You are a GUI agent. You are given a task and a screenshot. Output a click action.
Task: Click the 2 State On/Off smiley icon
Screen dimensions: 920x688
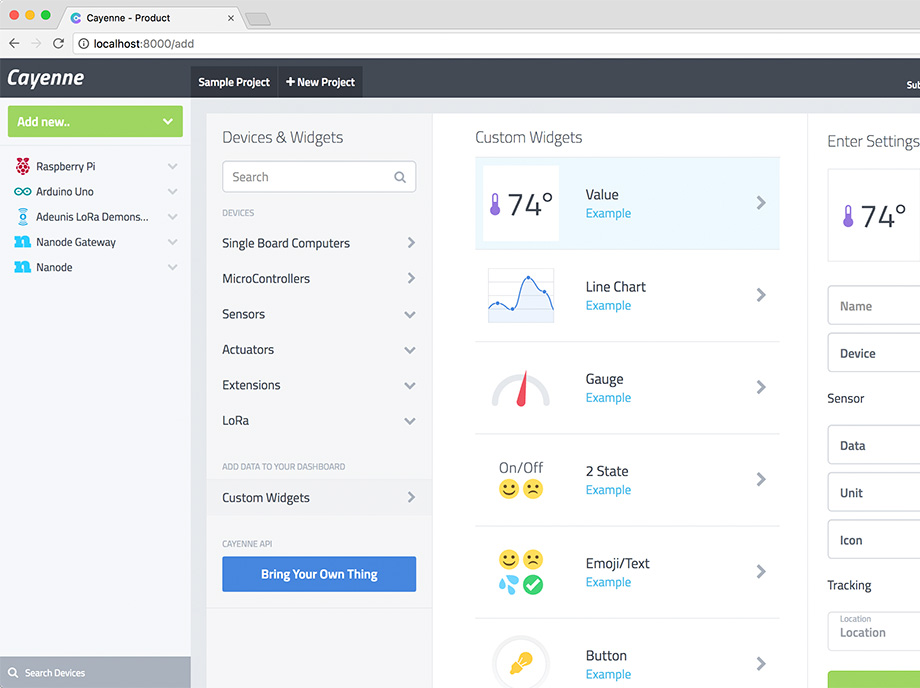tap(520, 479)
